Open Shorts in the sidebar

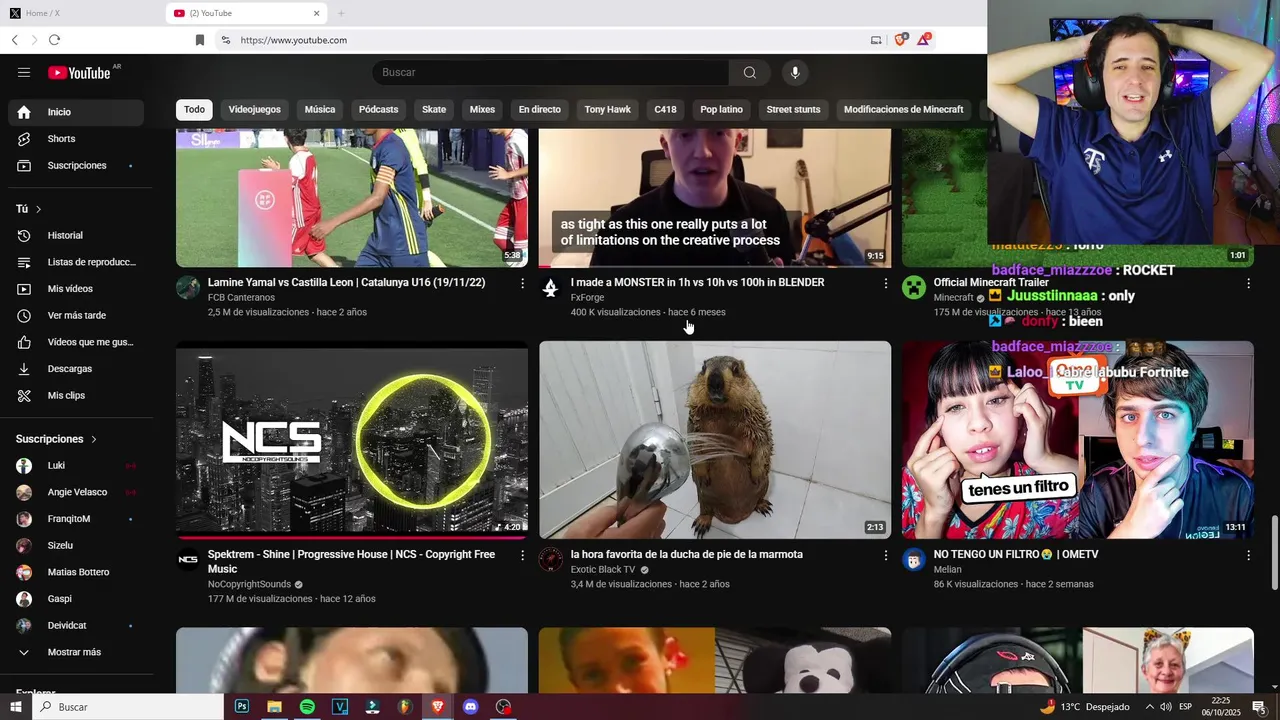tap(76, 139)
